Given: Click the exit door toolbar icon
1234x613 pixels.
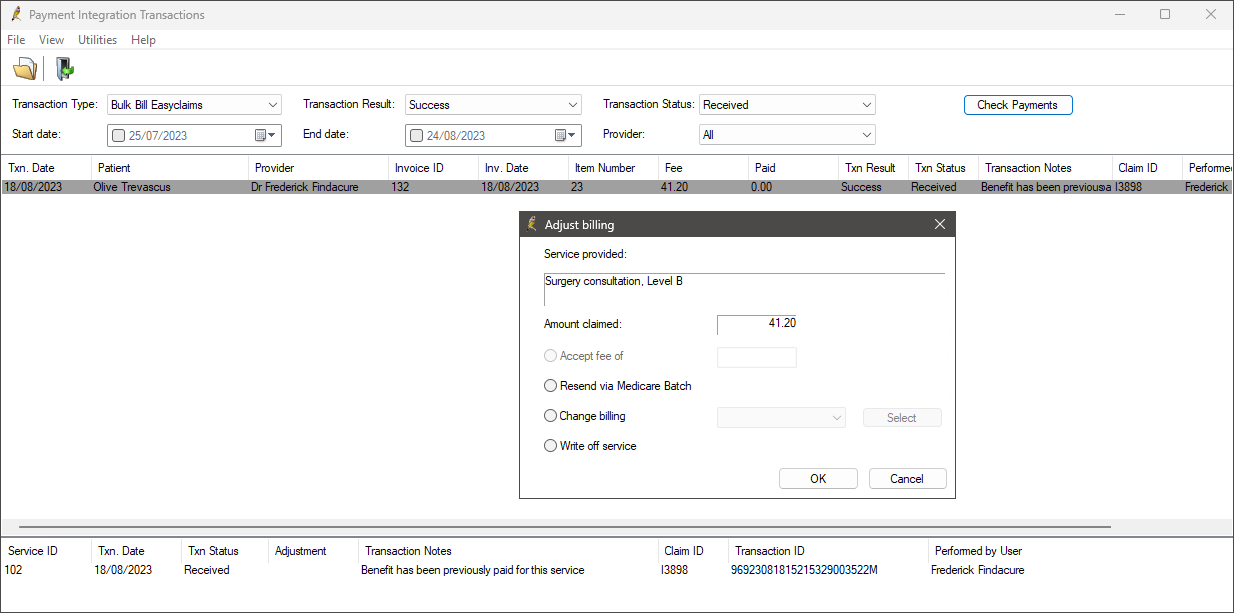Looking at the screenshot, I should tap(65, 69).
